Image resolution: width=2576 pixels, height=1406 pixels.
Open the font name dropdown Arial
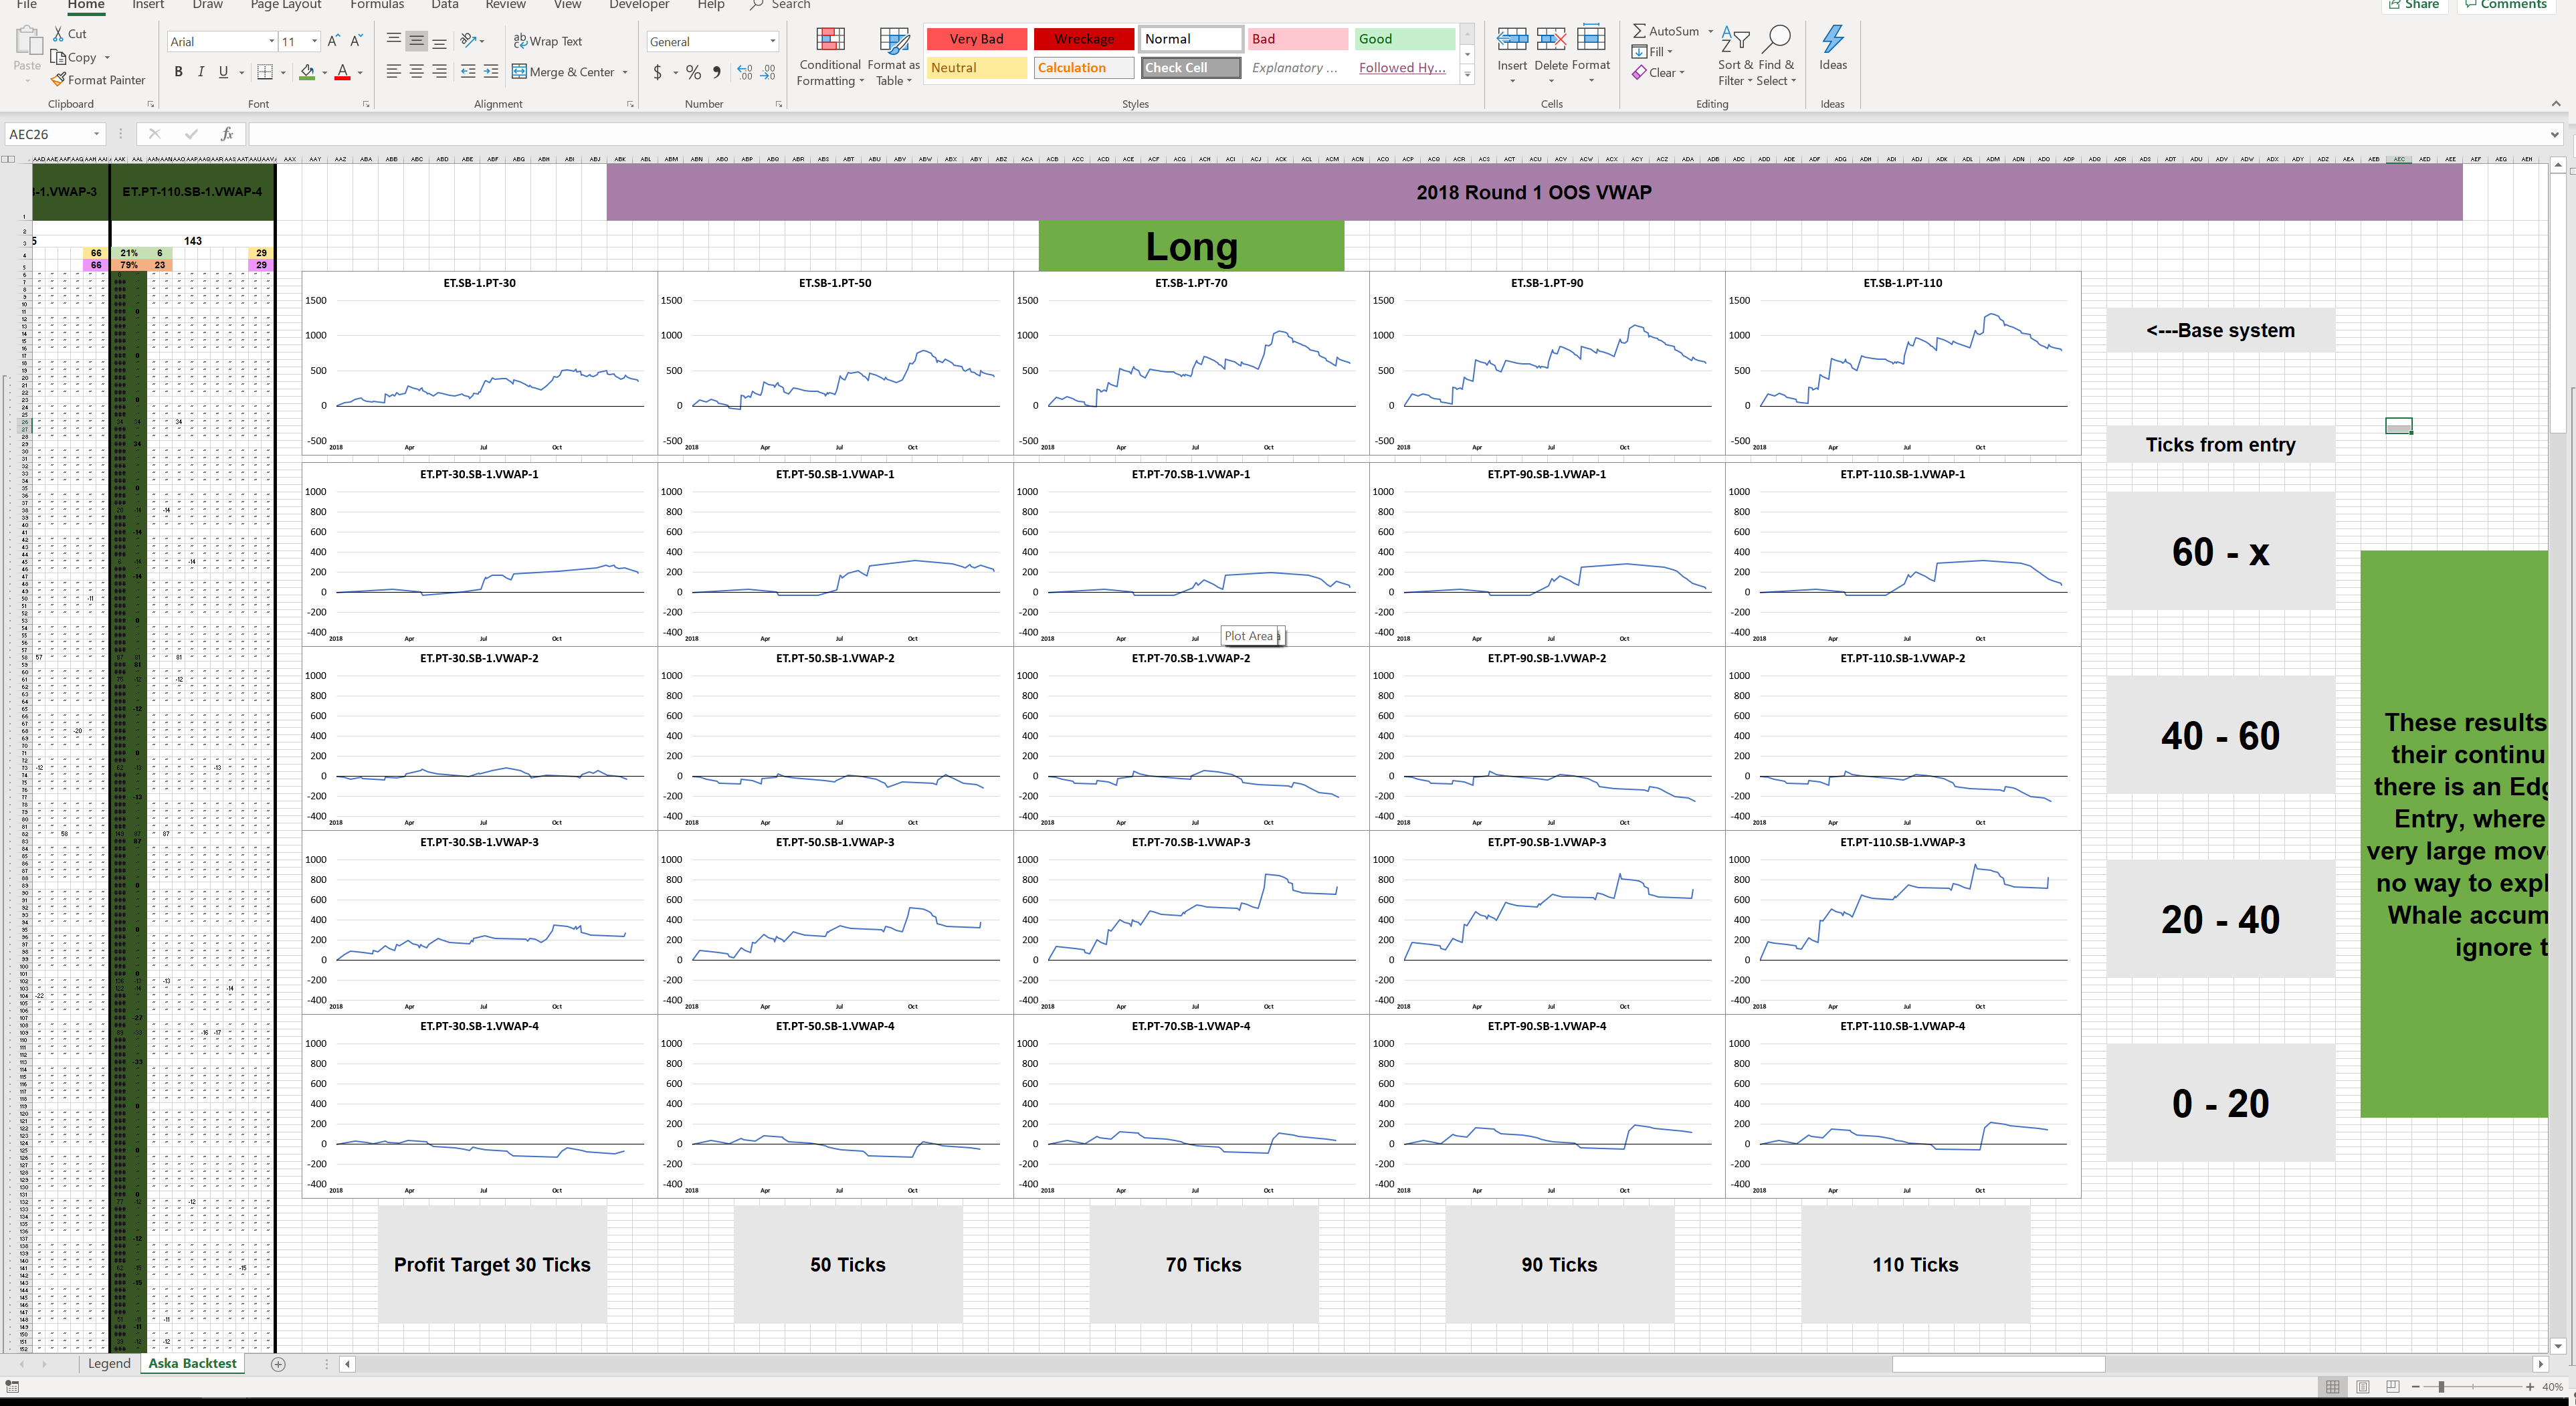(271, 41)
